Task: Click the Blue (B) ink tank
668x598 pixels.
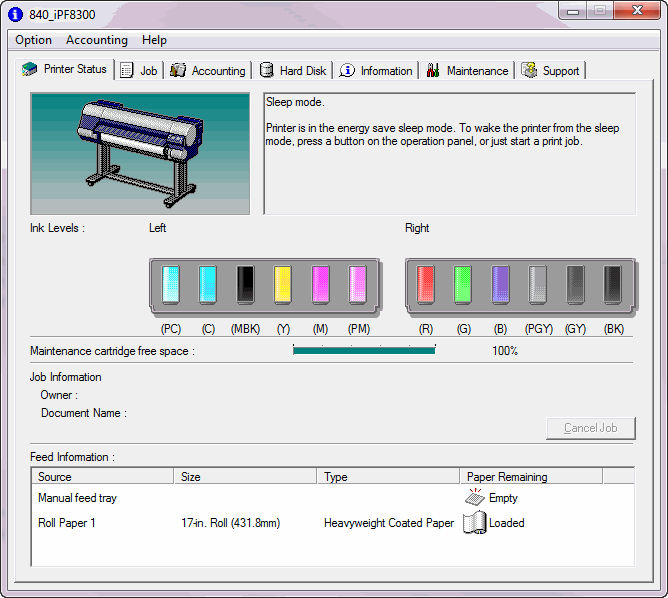Action: point(500,285)
